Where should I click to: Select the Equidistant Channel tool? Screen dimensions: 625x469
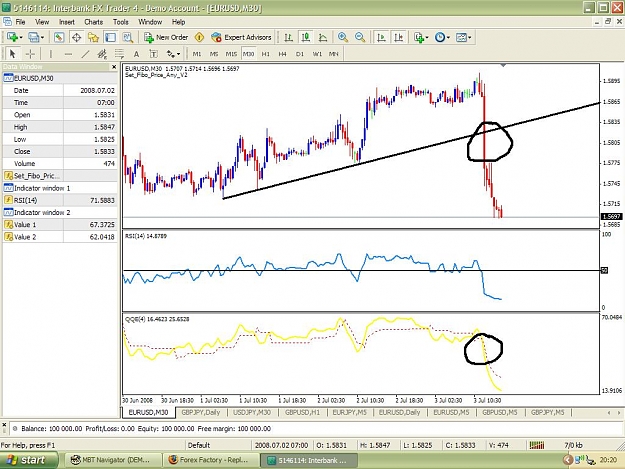pos(102,54)
